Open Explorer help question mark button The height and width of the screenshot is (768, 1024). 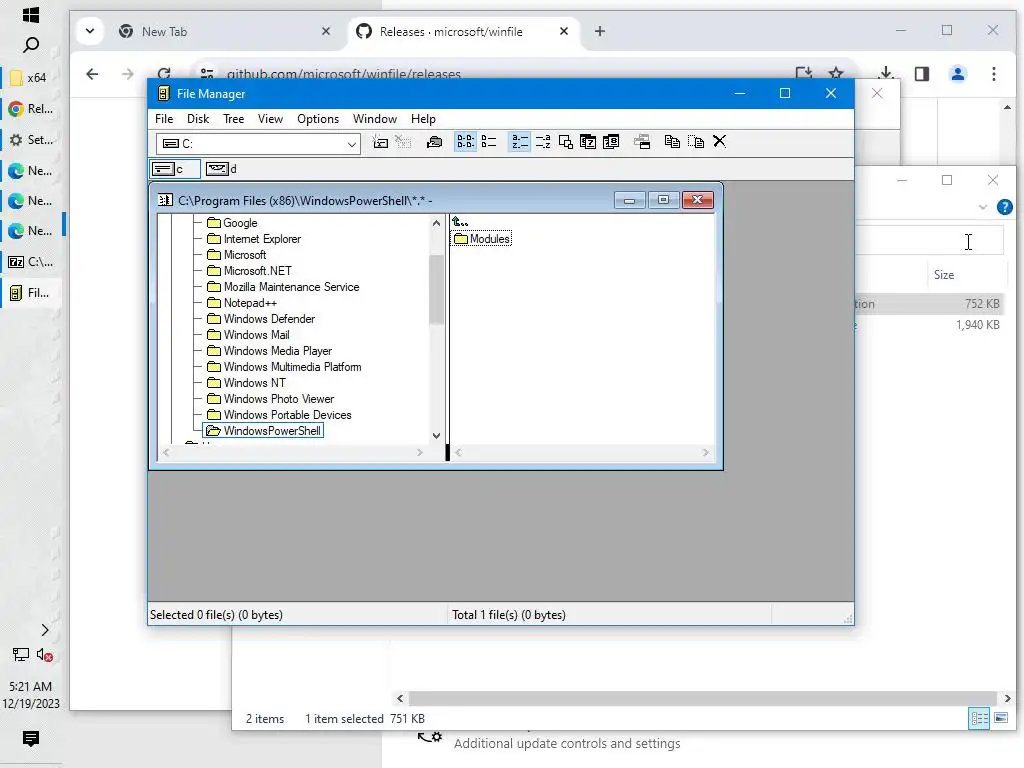click(x=1005, y=208)
